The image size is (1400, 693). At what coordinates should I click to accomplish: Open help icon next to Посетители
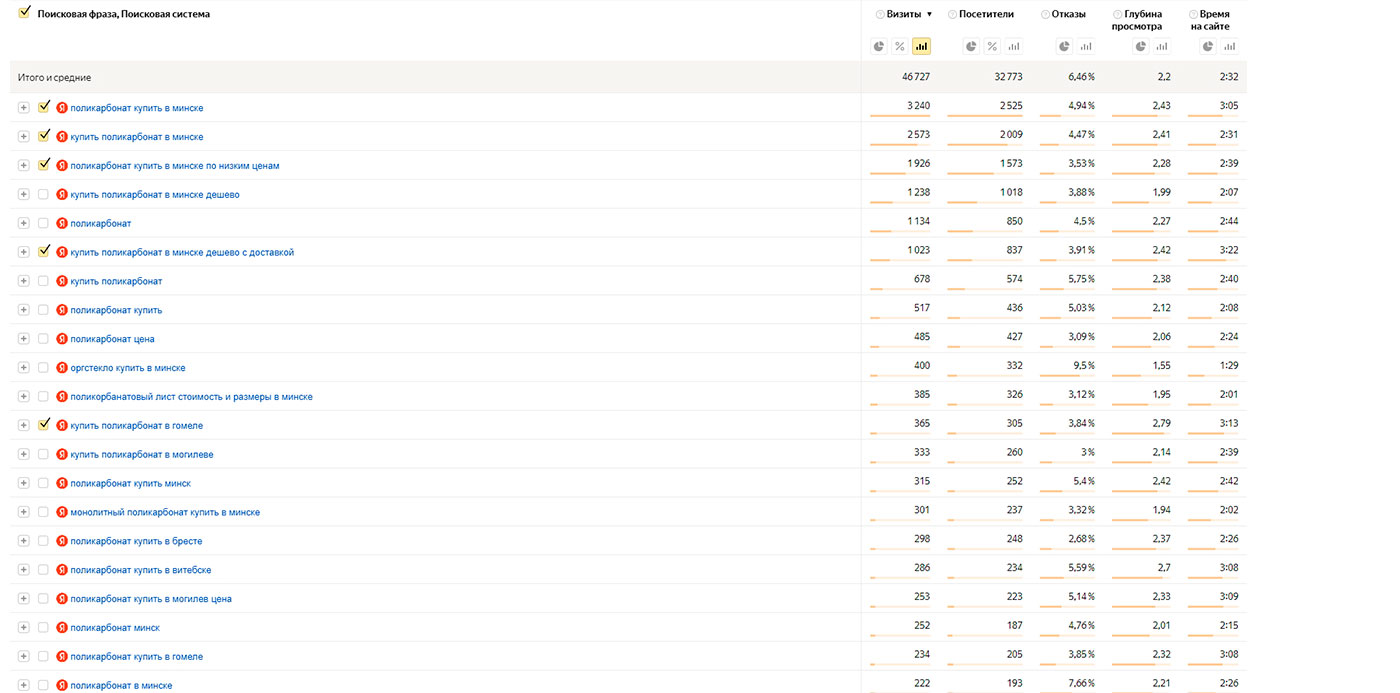[952, 14]
